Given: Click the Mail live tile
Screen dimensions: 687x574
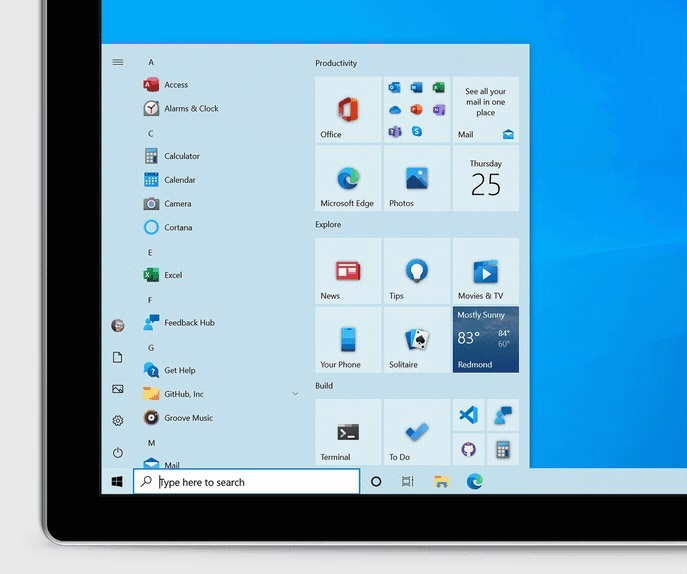Looking at the screenshot, I should click(x=486, y=110).
